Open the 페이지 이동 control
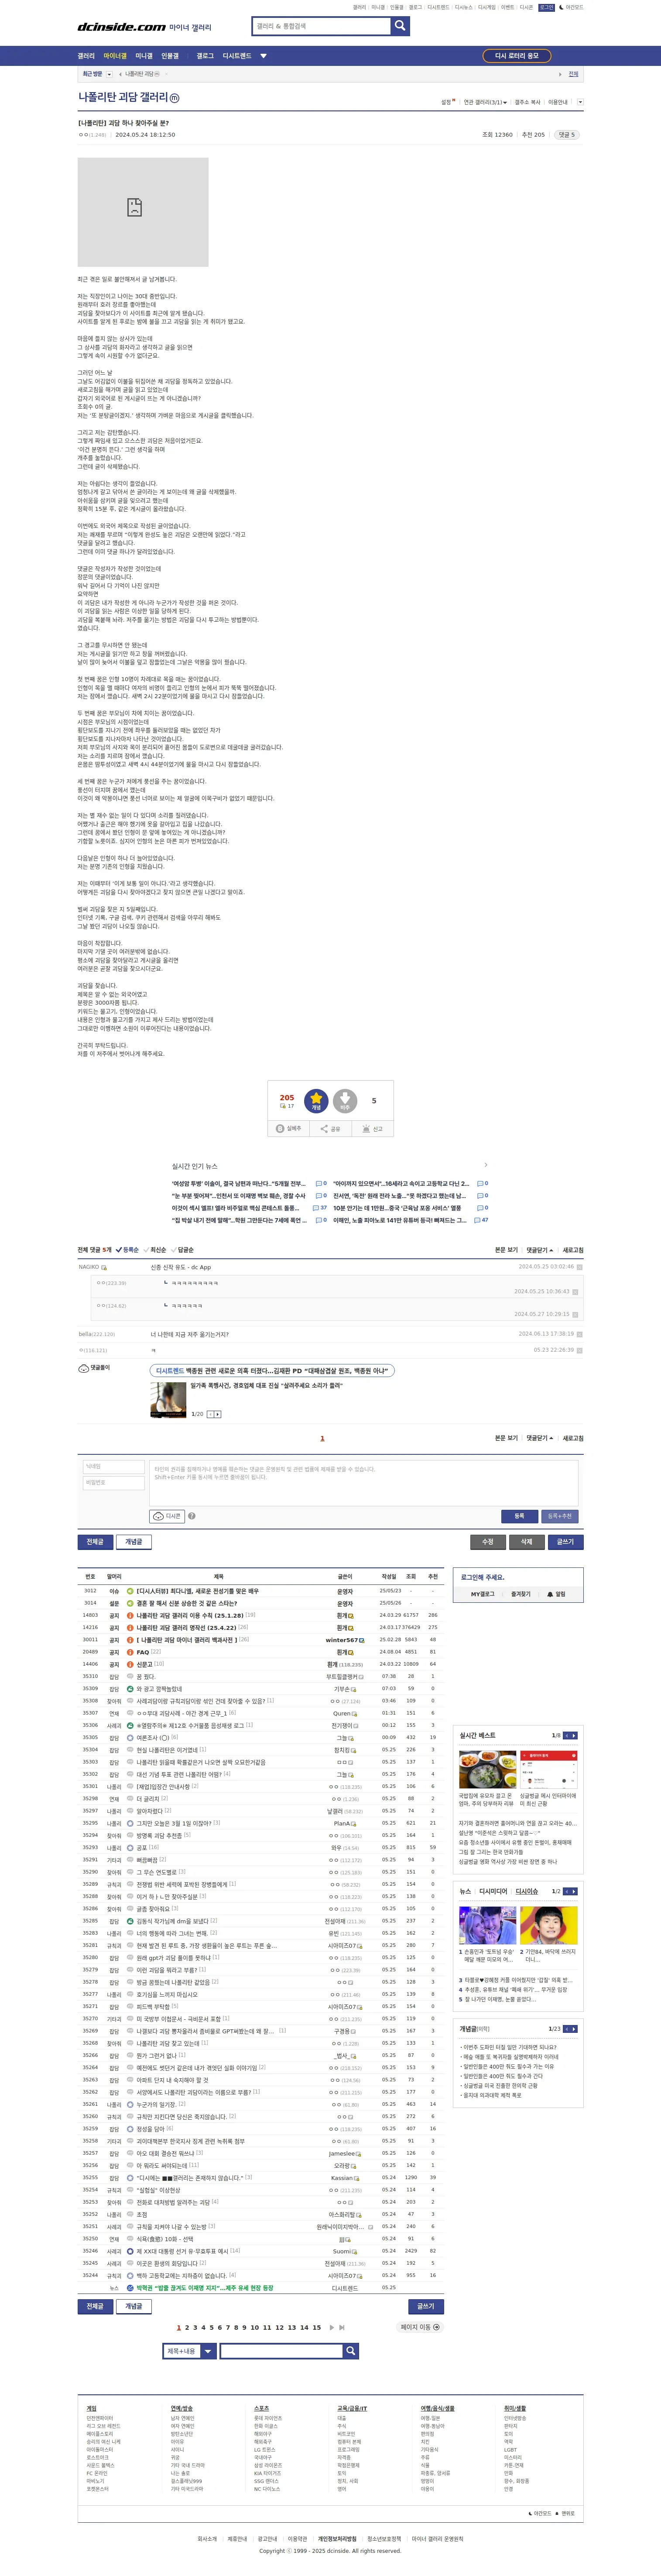The height and width of the screenshot is (2576, 661). (x=421, y=2327)
